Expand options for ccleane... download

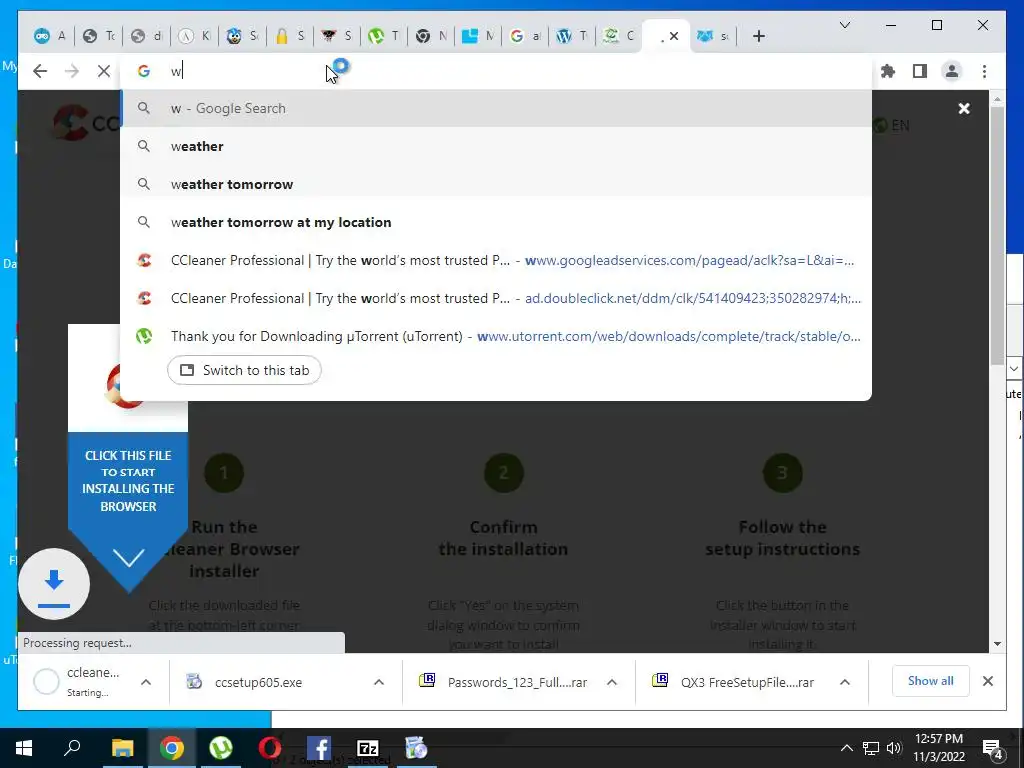click(146, 682)
